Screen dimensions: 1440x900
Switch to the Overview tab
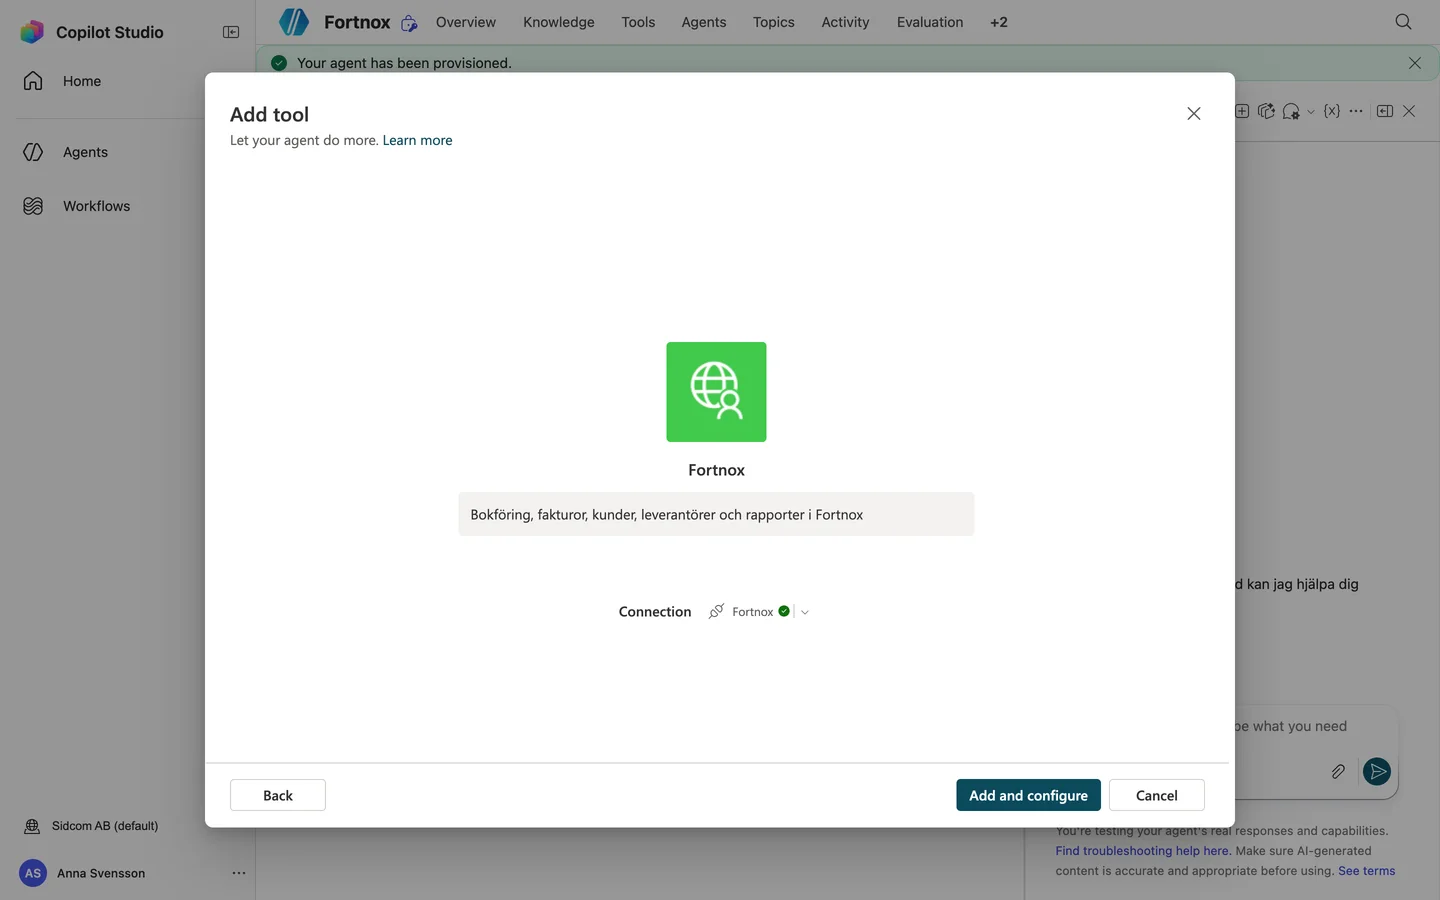466,22
